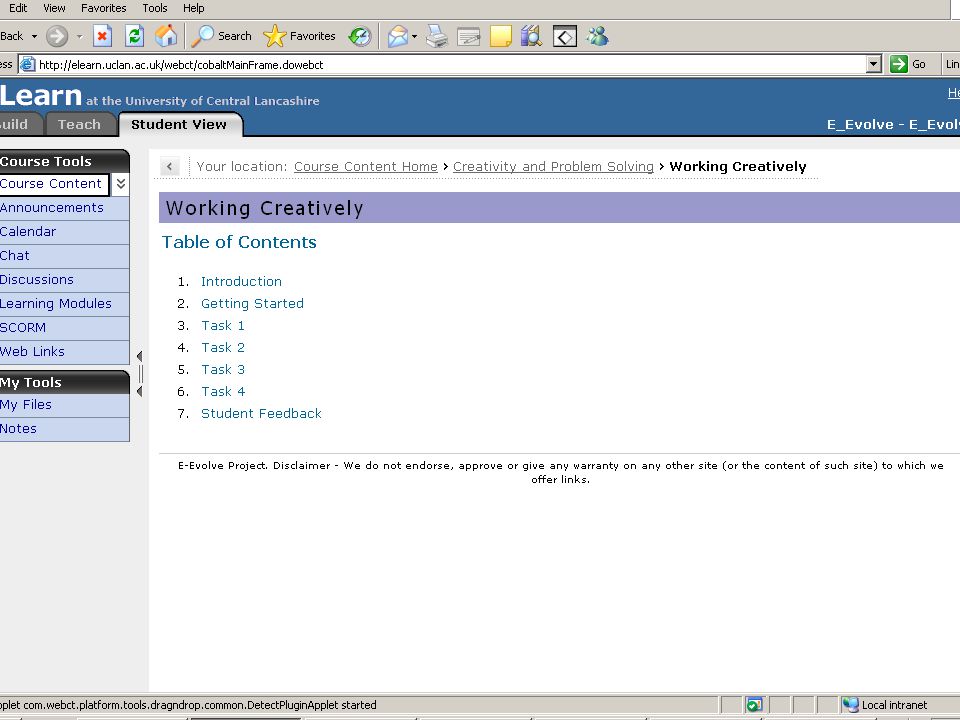
Task: Click the page icon beside URL
Action: click(28, 64)
